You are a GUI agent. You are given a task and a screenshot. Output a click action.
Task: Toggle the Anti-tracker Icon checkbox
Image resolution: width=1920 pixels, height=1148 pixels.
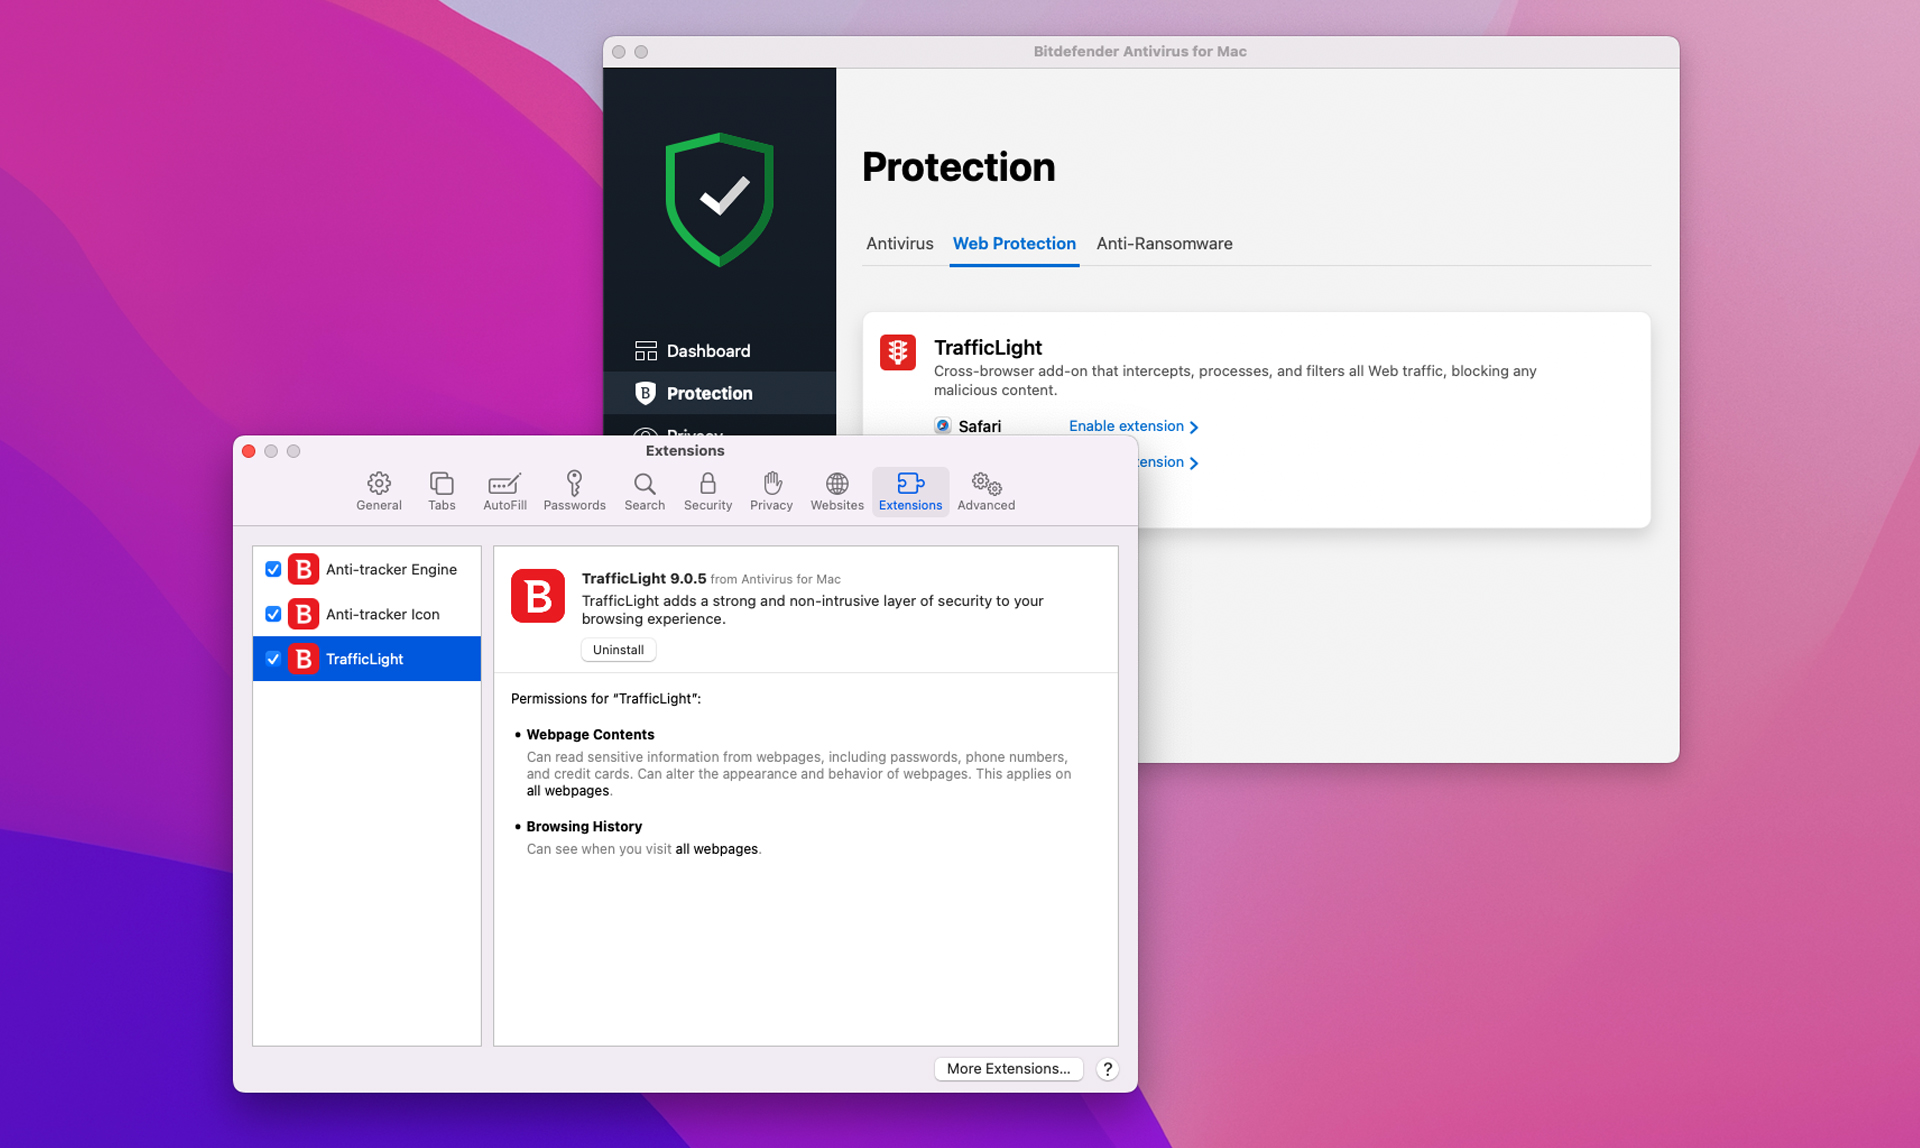pos(273,614)
